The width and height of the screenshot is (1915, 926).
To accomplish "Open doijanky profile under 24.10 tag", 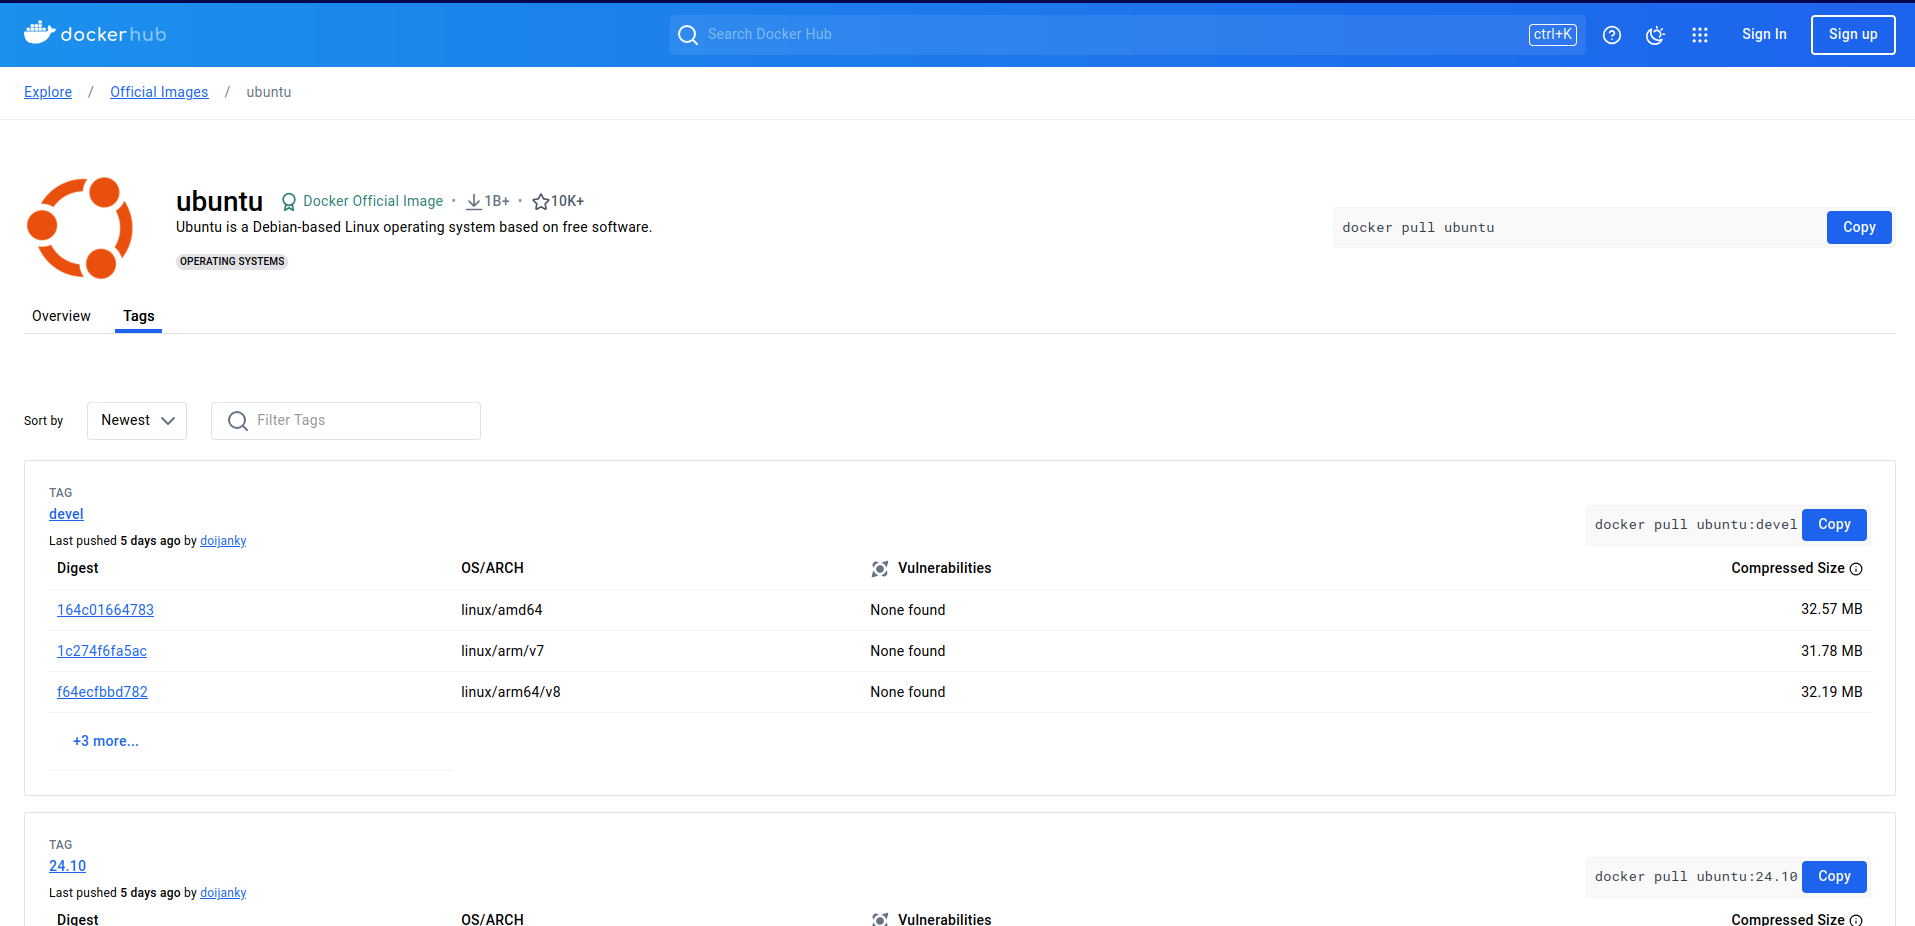I will coord(223,893).
